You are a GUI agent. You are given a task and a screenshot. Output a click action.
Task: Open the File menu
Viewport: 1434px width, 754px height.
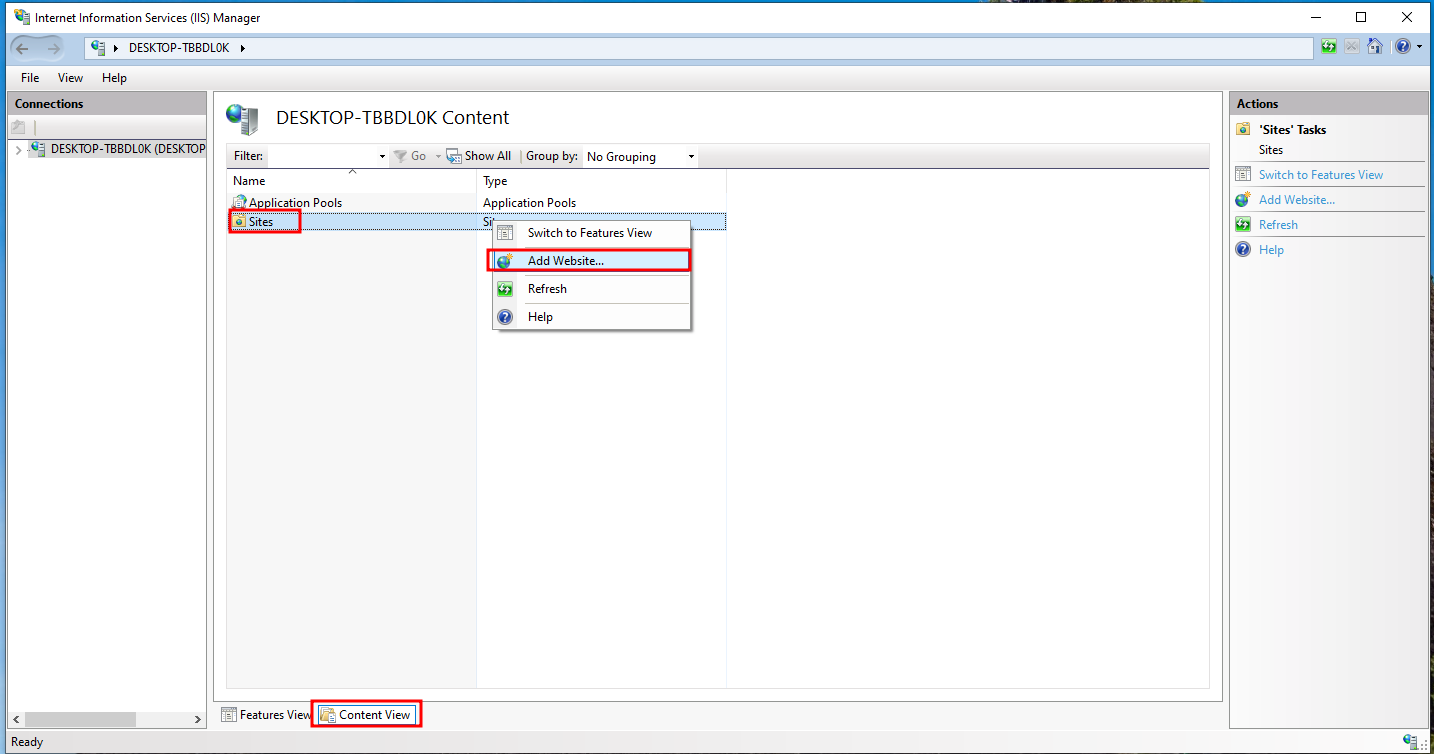[30, 78]
